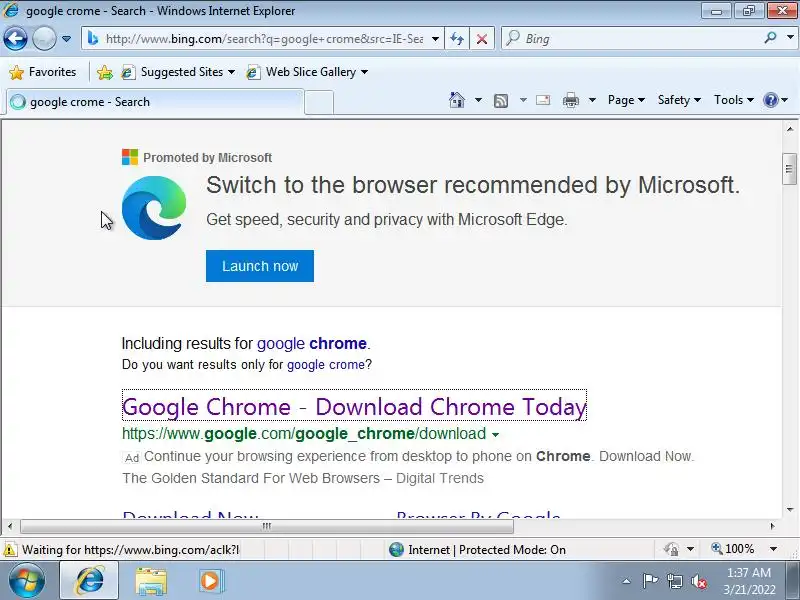Click the Launch now button
The width and height of the screenshot is (800, 600).
point(260,266)
